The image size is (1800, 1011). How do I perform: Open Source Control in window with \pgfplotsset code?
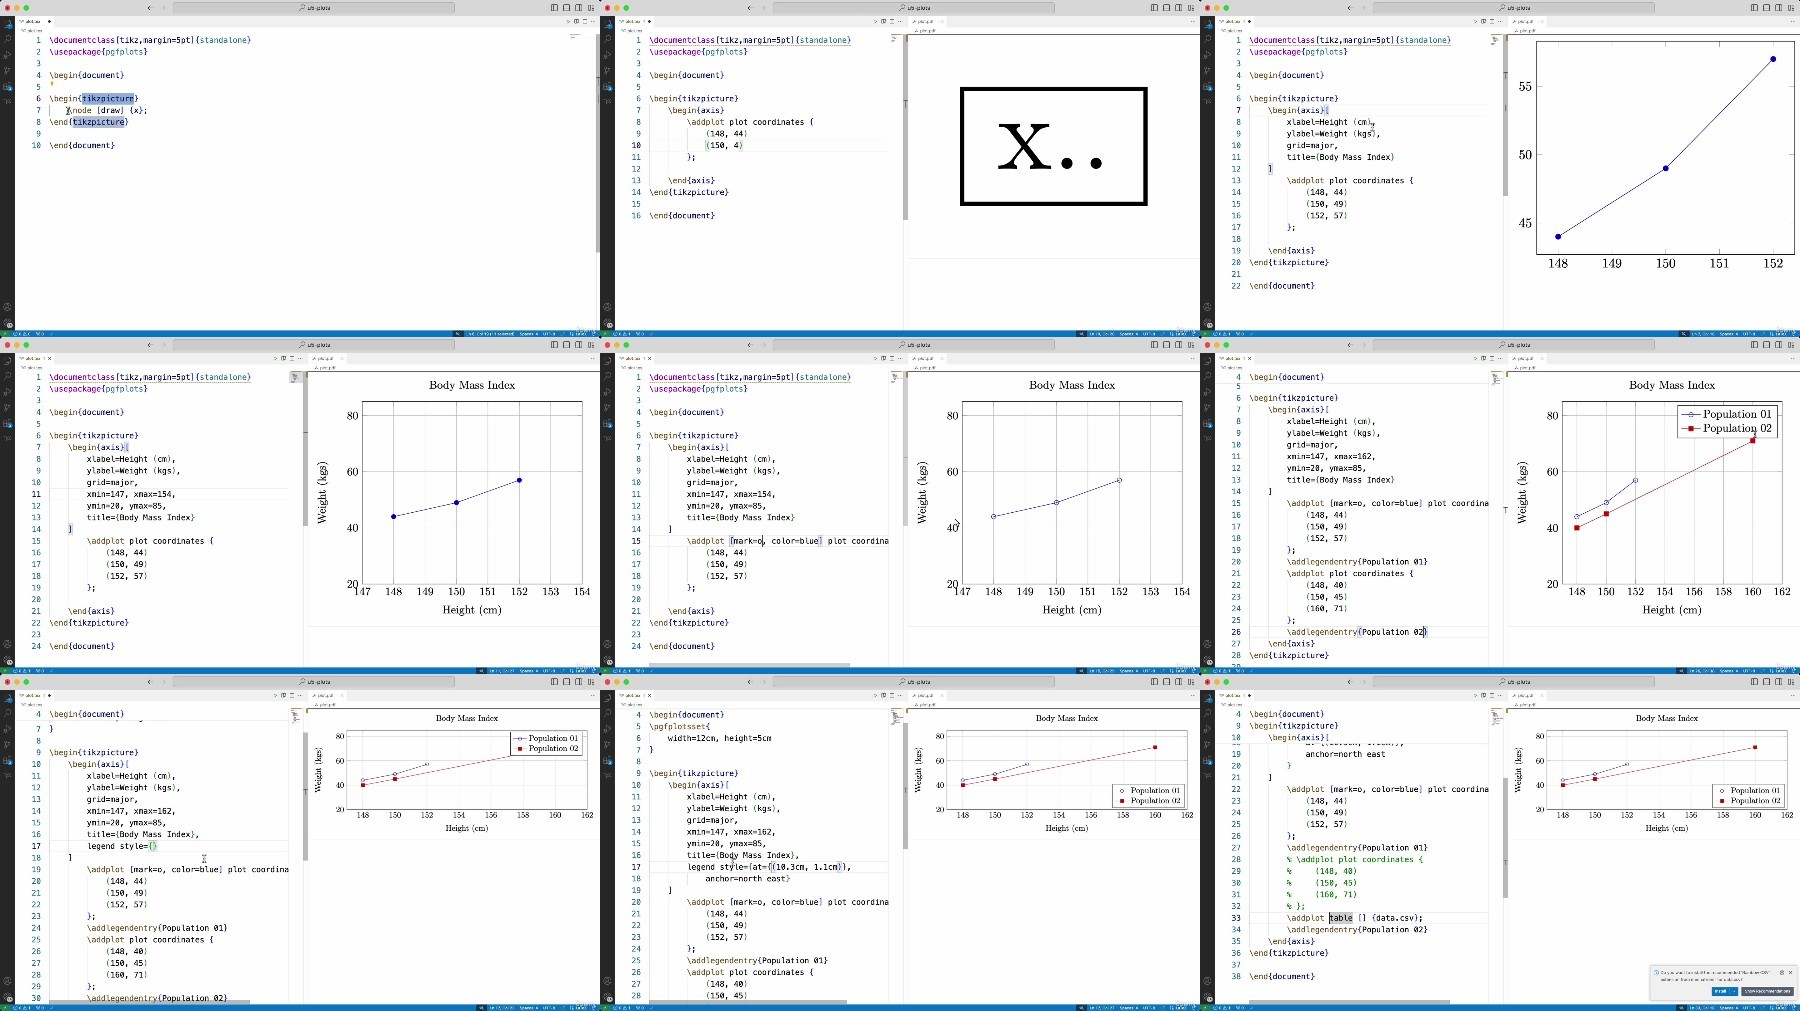click(608, 729)
